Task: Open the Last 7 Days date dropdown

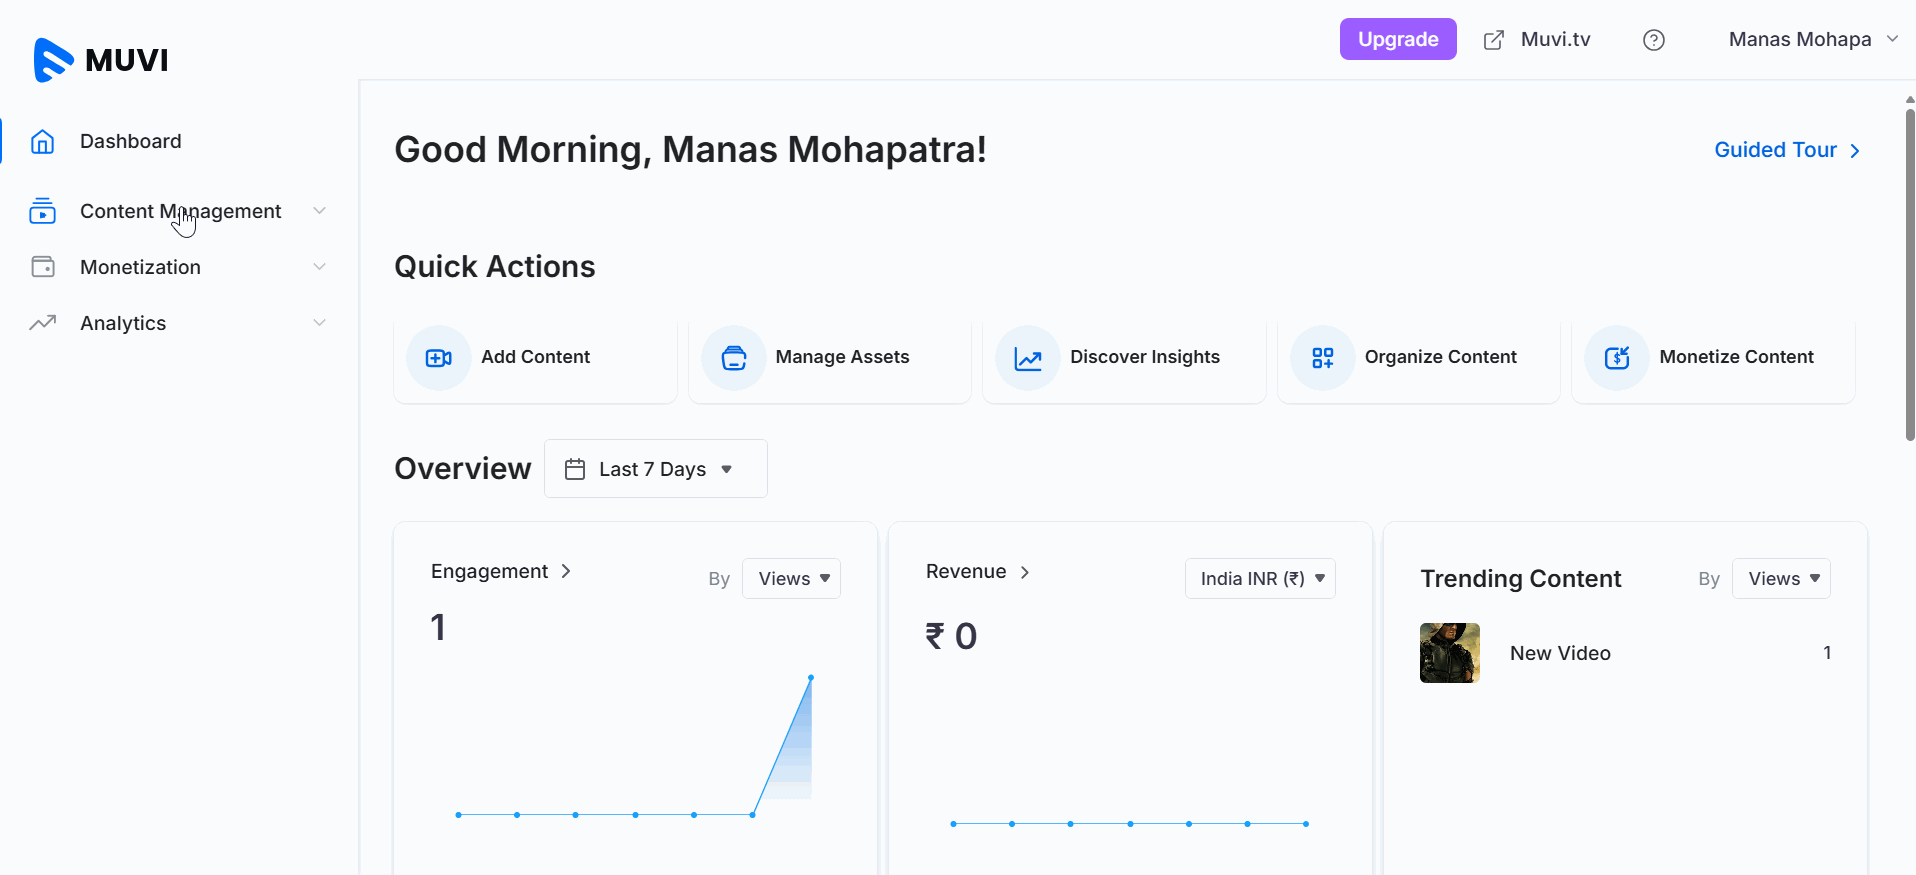Action: click(655, 469)
